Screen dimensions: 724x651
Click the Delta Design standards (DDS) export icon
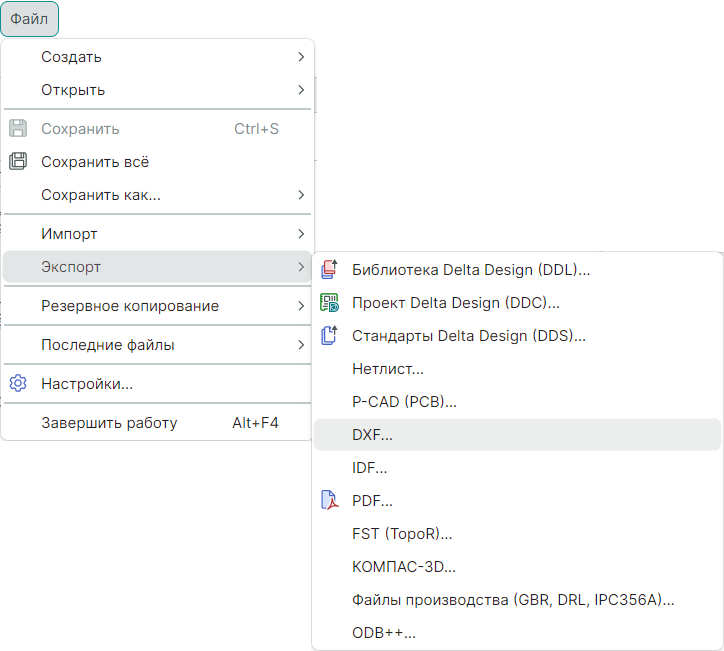(329, 335)
